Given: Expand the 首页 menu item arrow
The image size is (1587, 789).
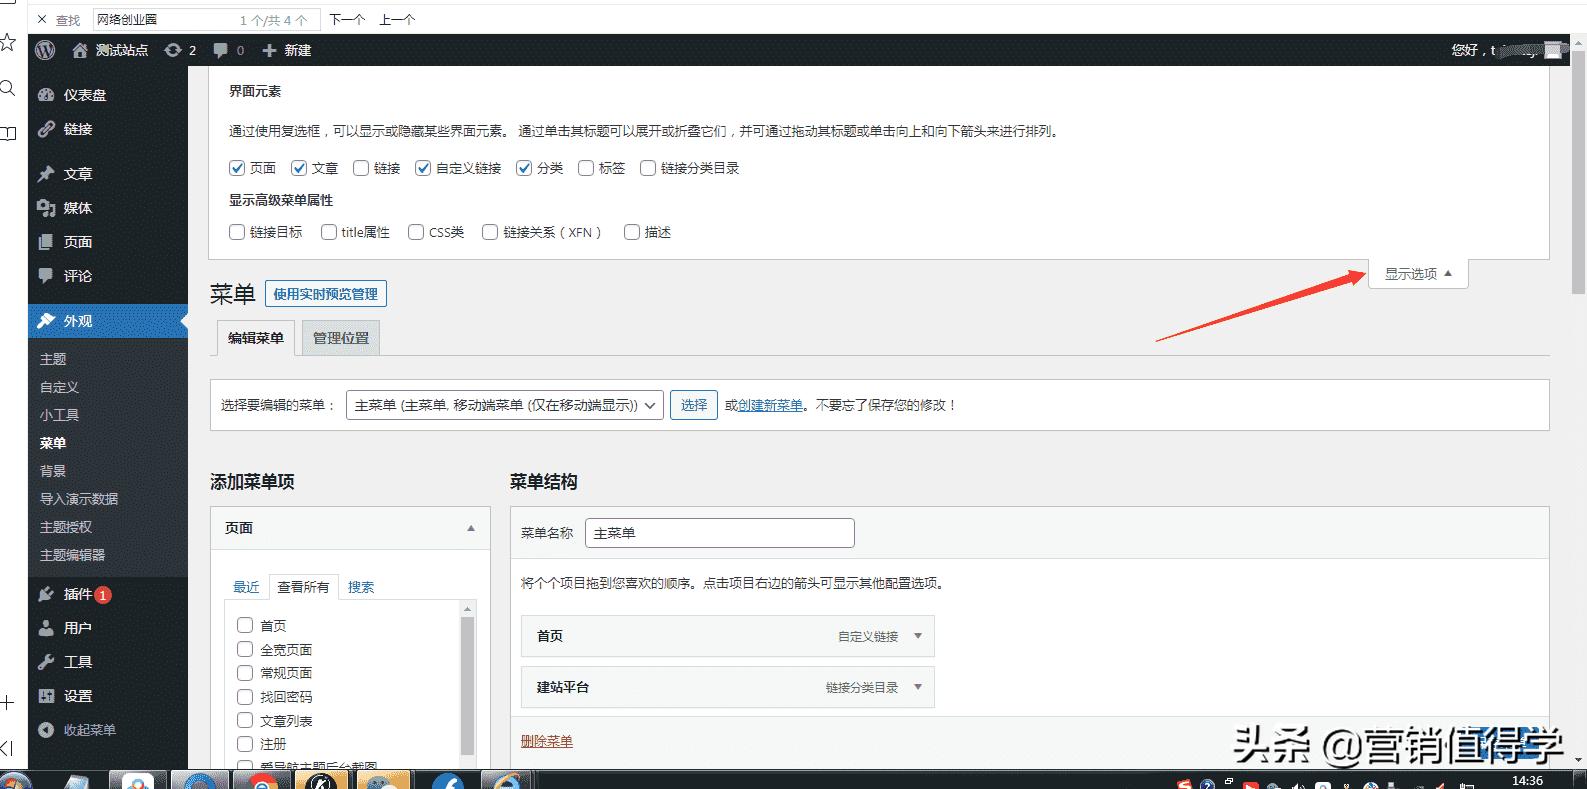Looking at the screenshot, I should [x=918, y=636].
